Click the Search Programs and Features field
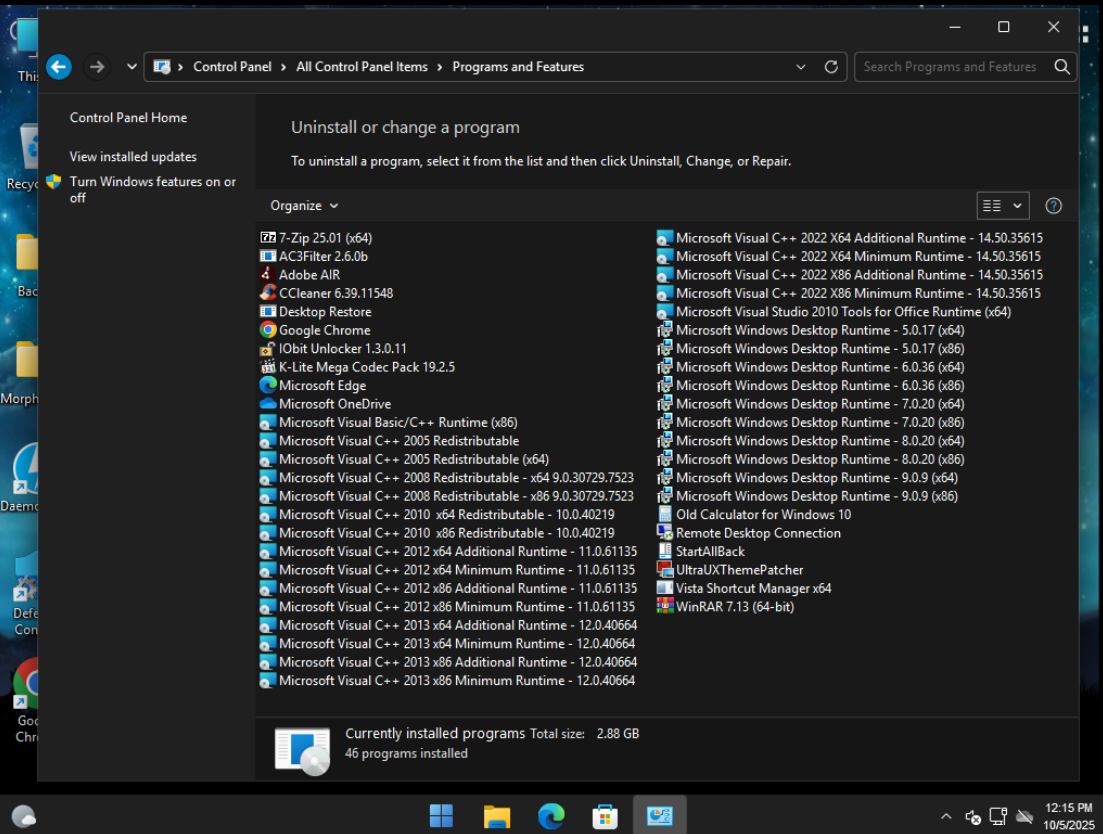The width and height of the screenshot is (1103, 834). pos(950,67)
